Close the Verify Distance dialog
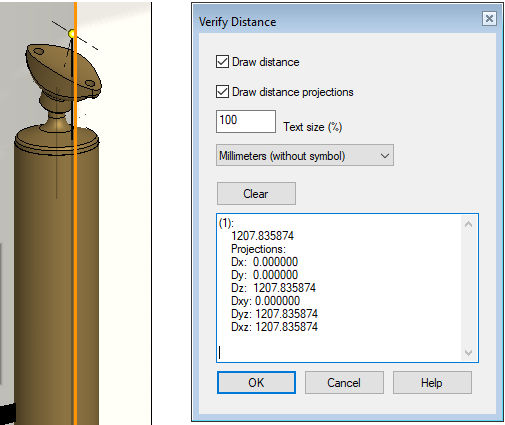The image size is (505, 425). click(489, 18)
